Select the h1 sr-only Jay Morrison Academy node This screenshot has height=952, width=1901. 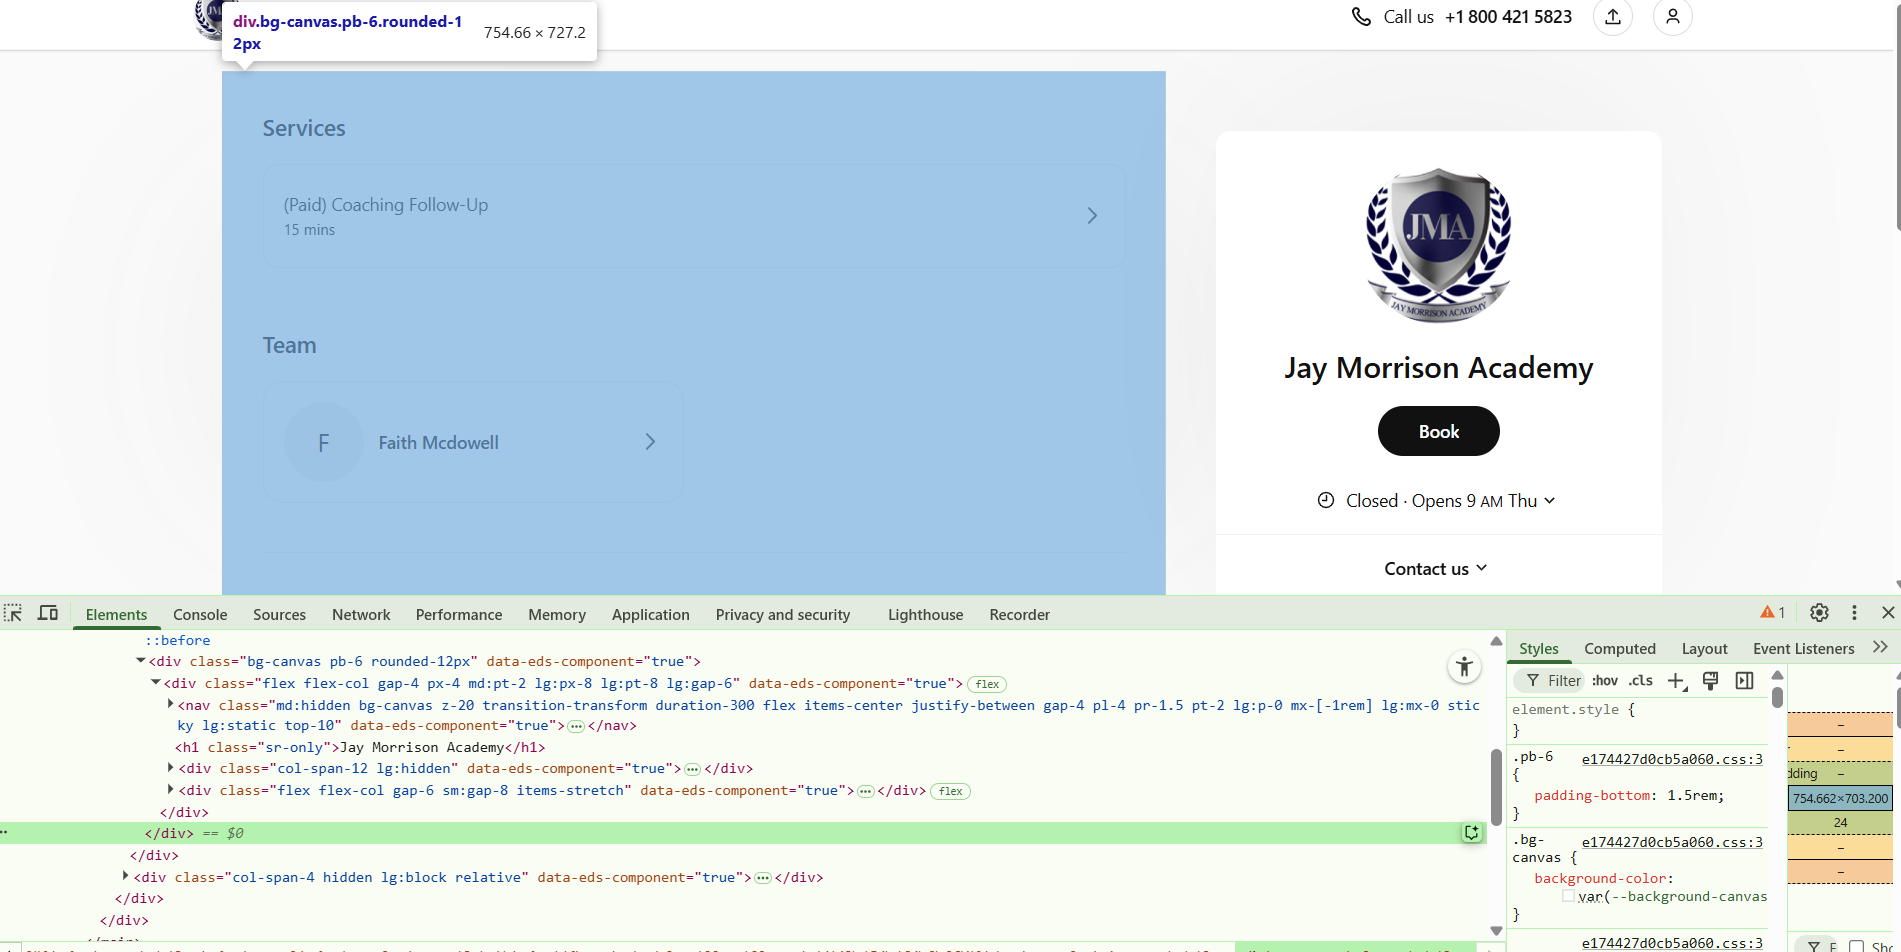pos(360,747)
